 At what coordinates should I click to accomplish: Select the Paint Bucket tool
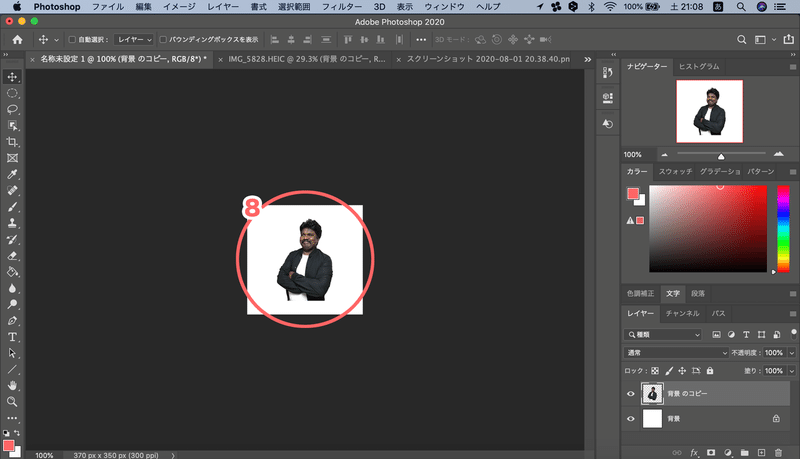pyautogui.click(x=12, y=272)
